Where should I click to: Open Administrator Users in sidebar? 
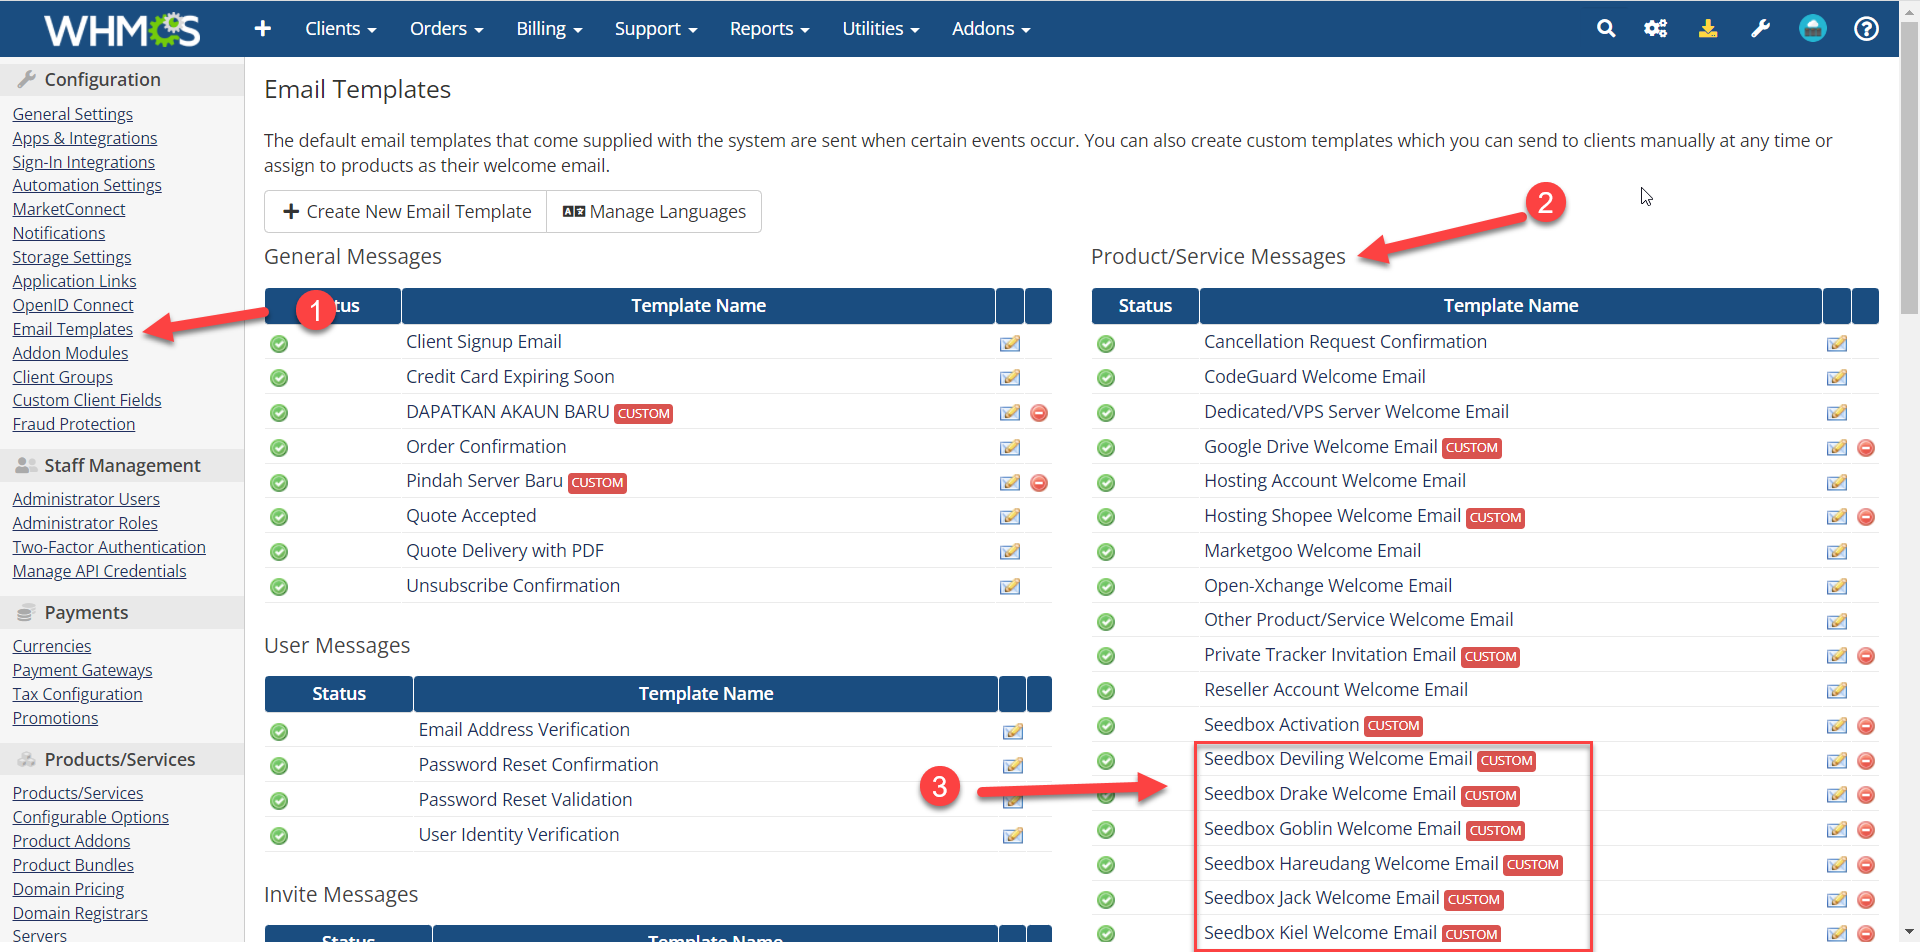(x=86, y=499)
